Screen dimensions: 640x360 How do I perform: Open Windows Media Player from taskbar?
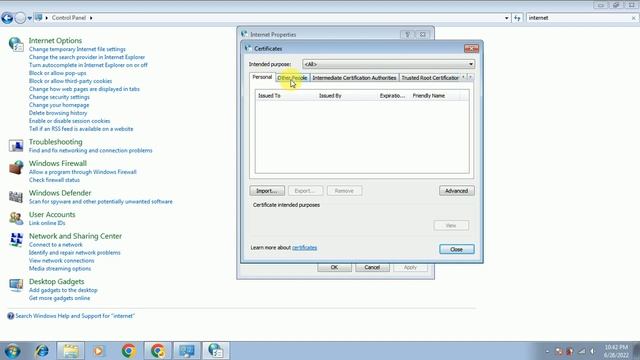[x=98, y=351]
